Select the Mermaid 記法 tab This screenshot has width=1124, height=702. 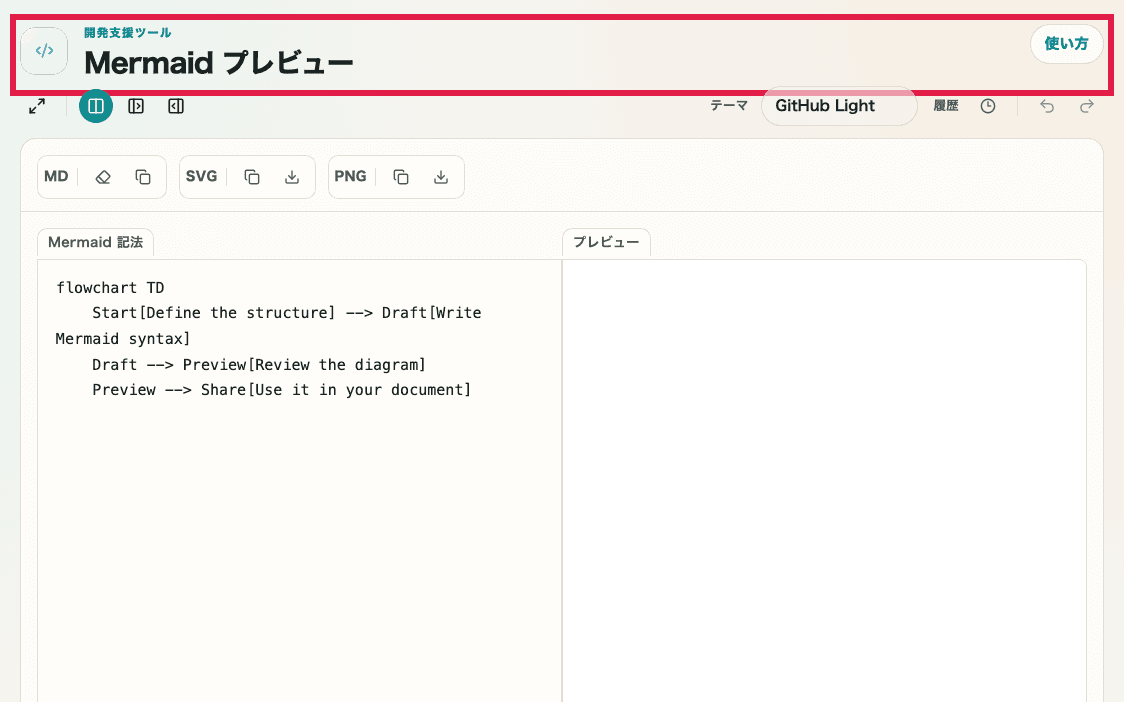click(x=95, y=242)
